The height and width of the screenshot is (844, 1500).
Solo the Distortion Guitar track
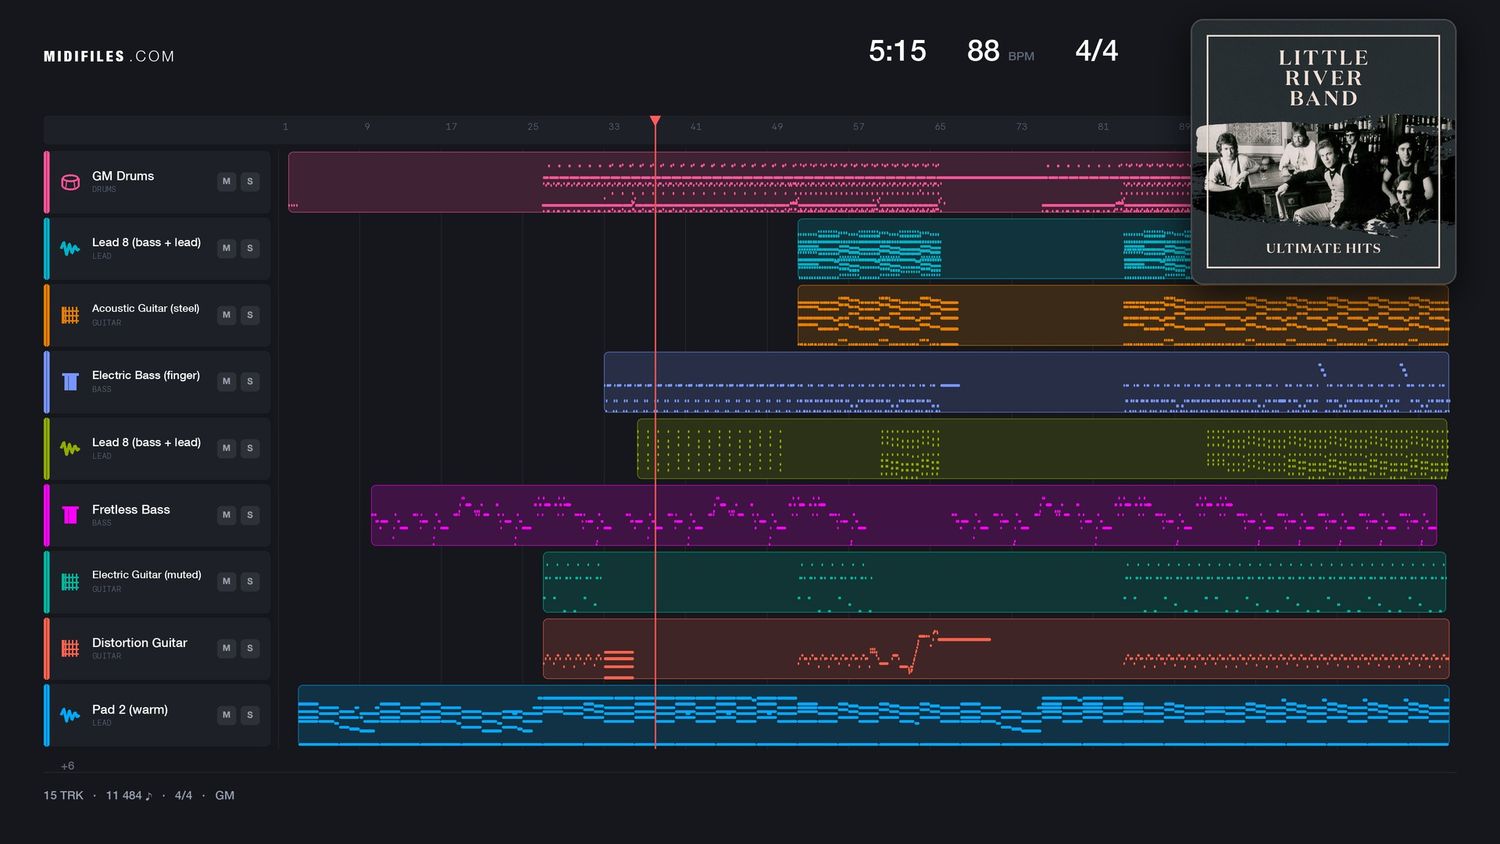click(250, 648)
